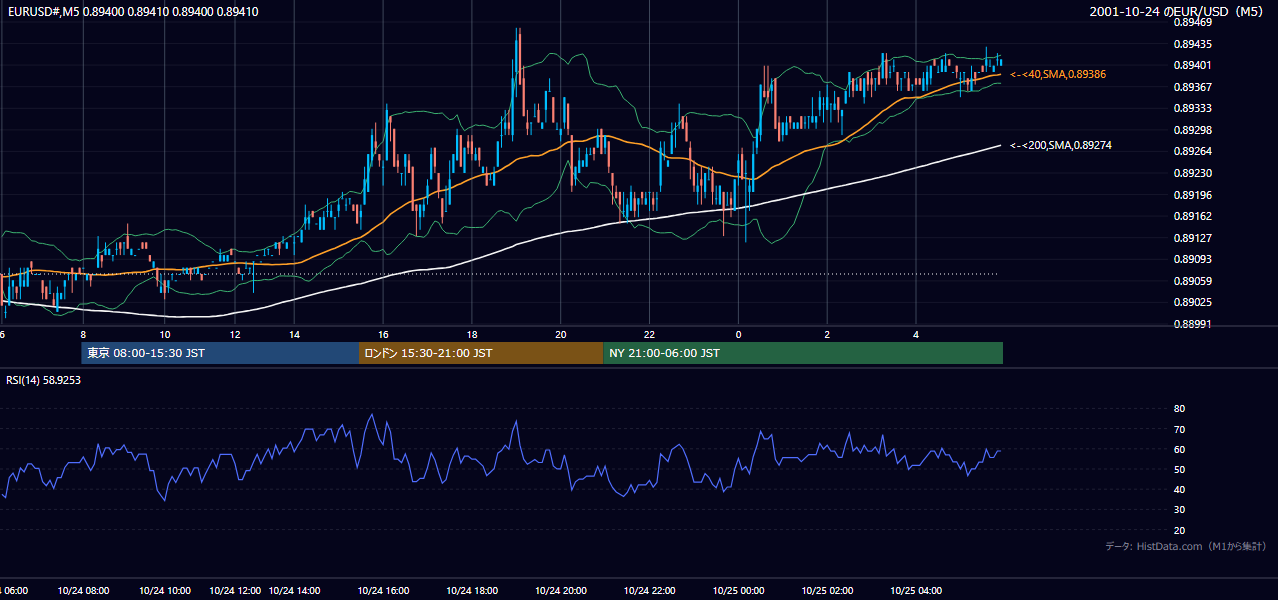The width and height of the screenshot is (1278, 600).
Task: Click price axis value 0.89059
Action: coord(1195,281)
